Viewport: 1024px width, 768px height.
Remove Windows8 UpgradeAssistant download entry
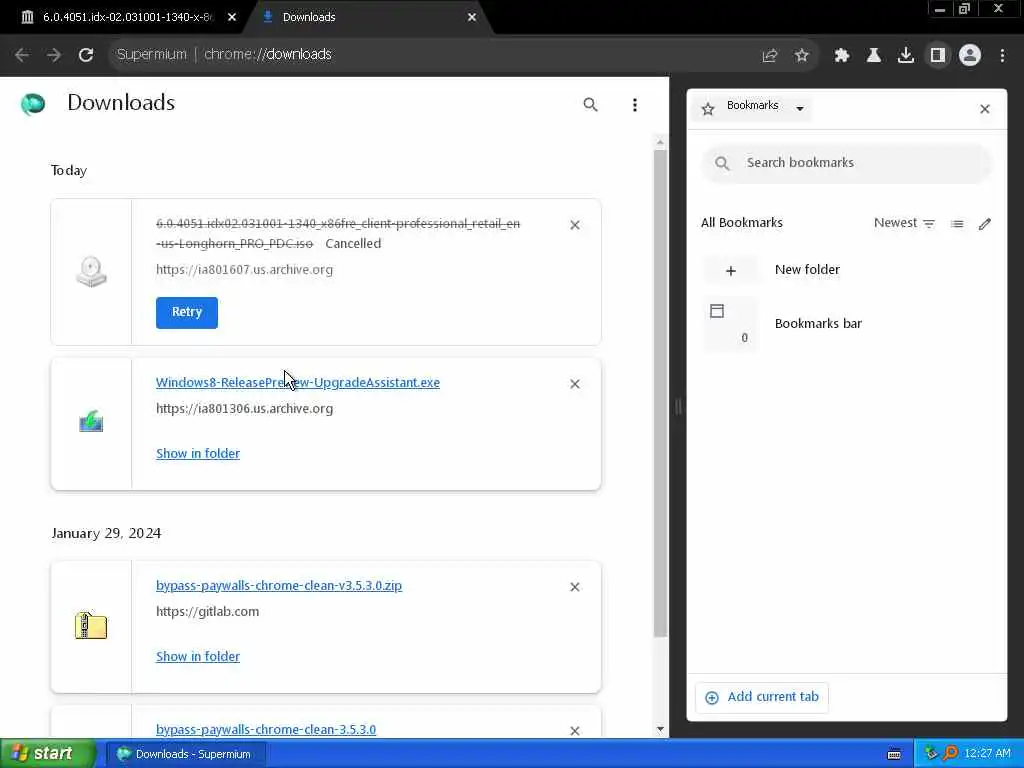pyautogui.click(x=575, y=384)
